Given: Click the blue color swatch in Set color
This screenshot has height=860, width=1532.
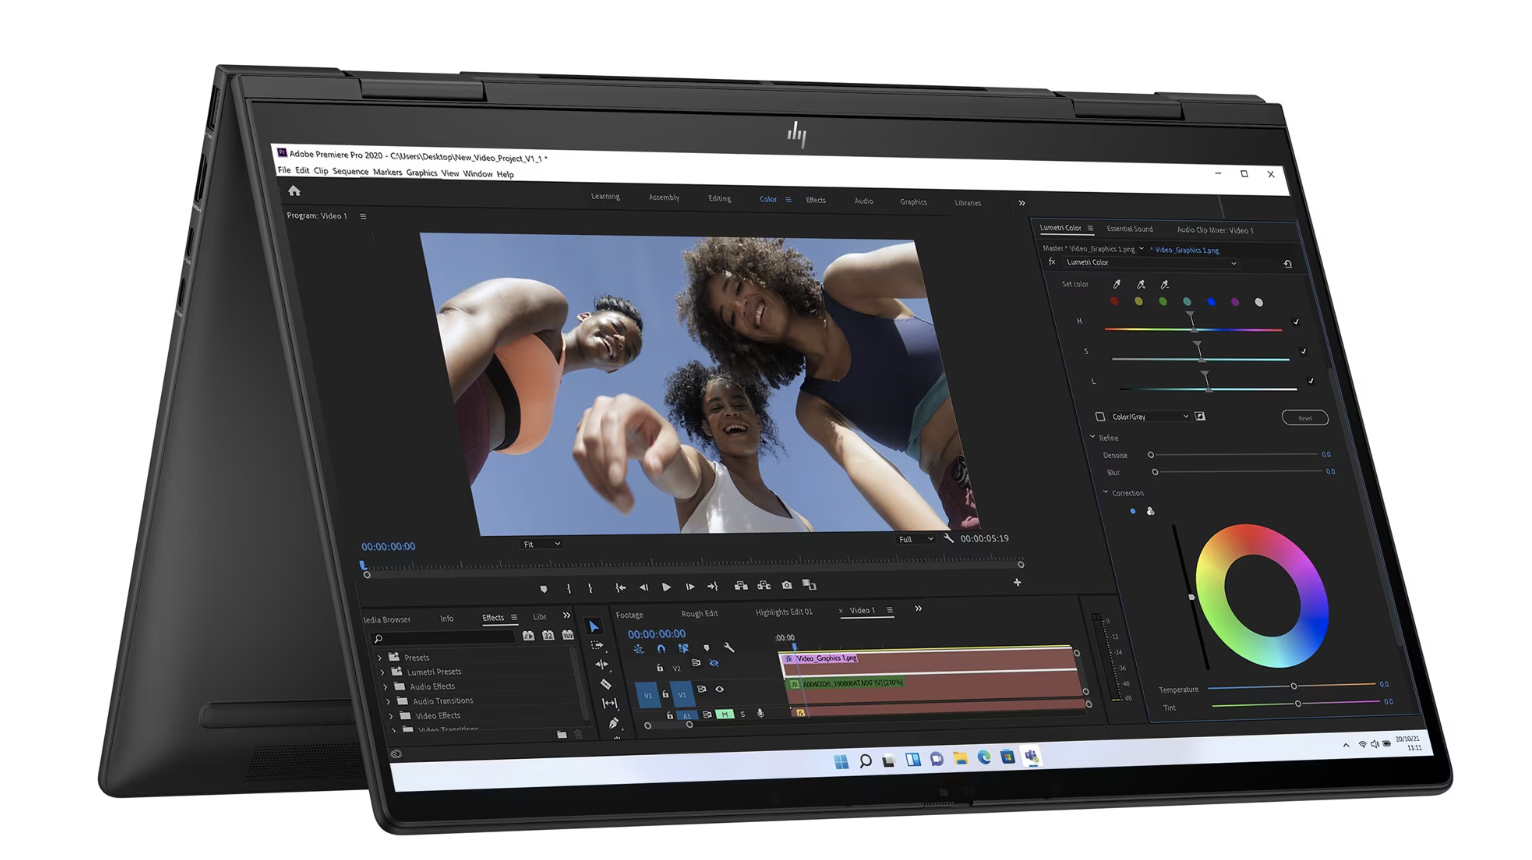Looking at the screenshot, I should click(x=1211, y=302).
